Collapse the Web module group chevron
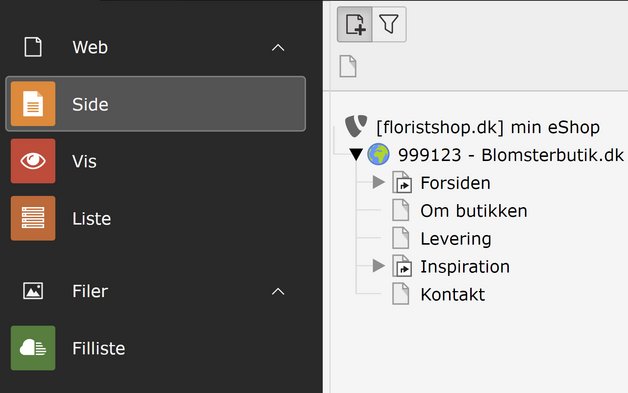This screenshot has height=393, width=628. [x=278, y=48]
